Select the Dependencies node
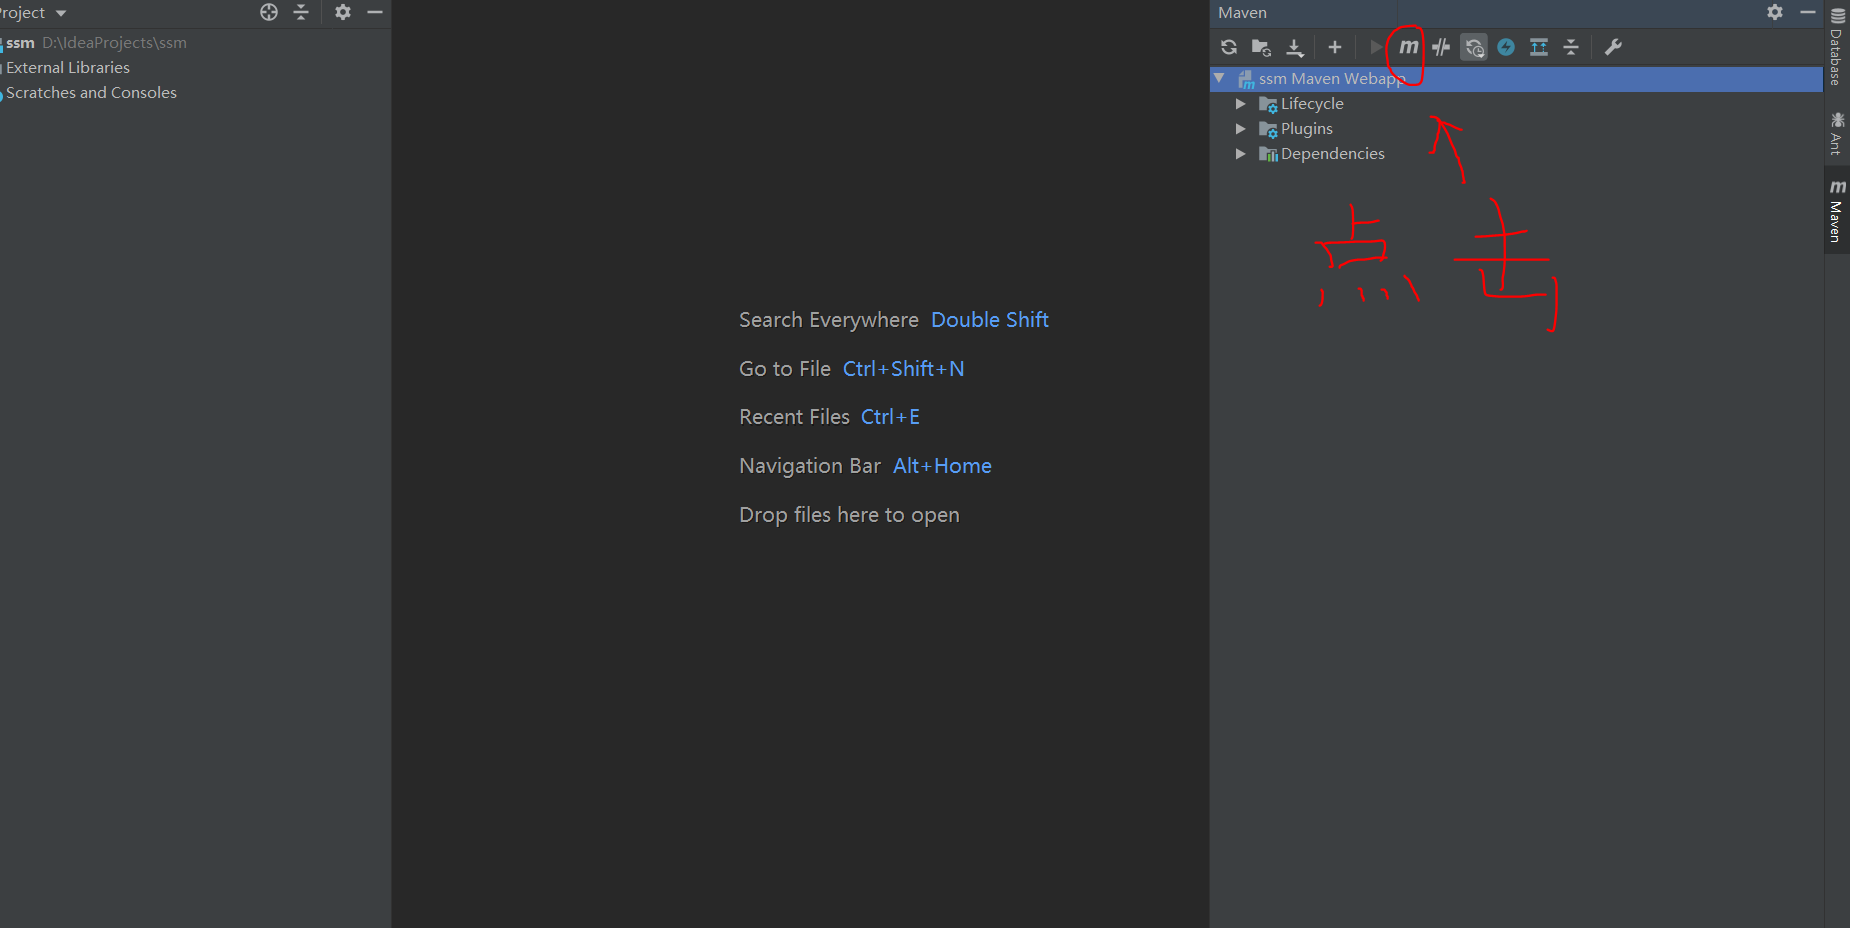 point(1333,153)
